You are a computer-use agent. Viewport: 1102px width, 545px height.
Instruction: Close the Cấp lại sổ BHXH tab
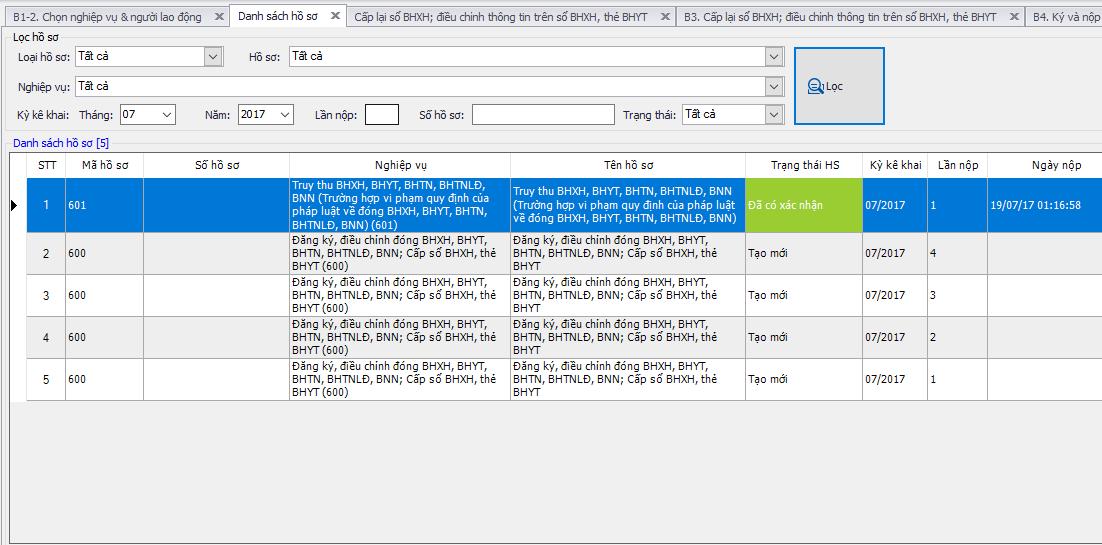pyautogui.click(x=665, y=16)
